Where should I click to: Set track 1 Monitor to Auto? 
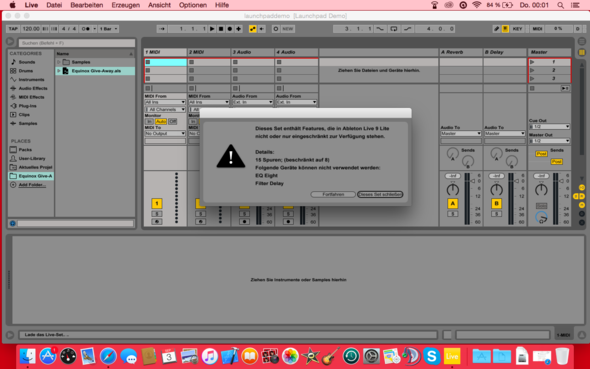pos(161,121)
